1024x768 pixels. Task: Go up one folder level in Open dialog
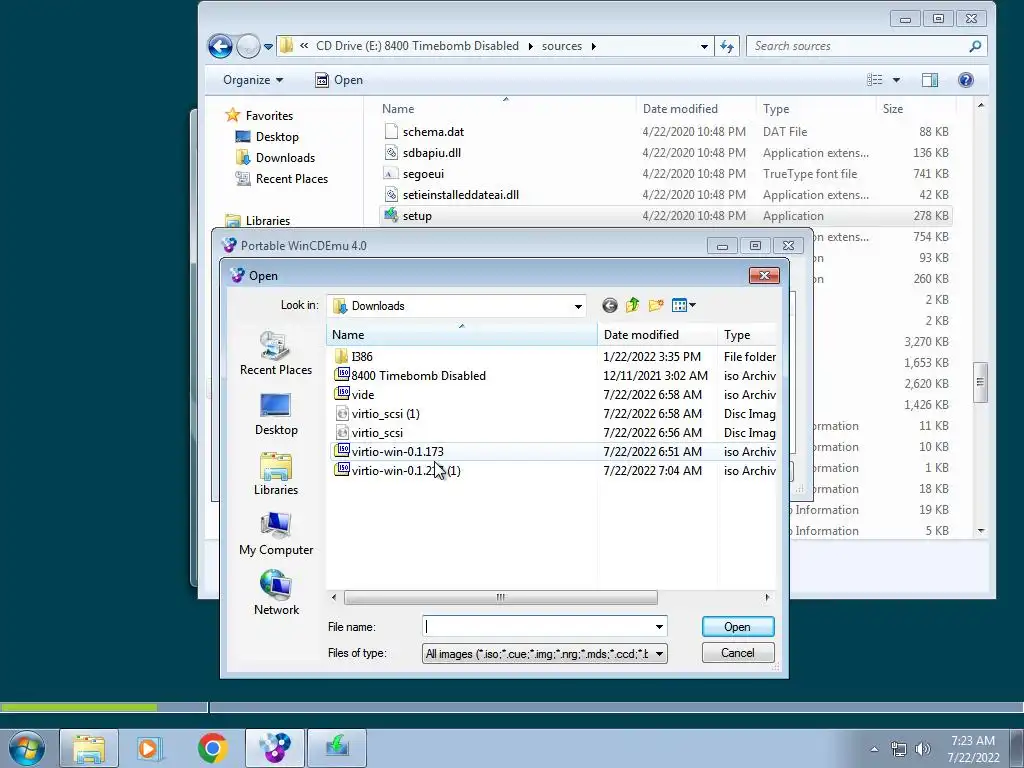click(632, 305)
